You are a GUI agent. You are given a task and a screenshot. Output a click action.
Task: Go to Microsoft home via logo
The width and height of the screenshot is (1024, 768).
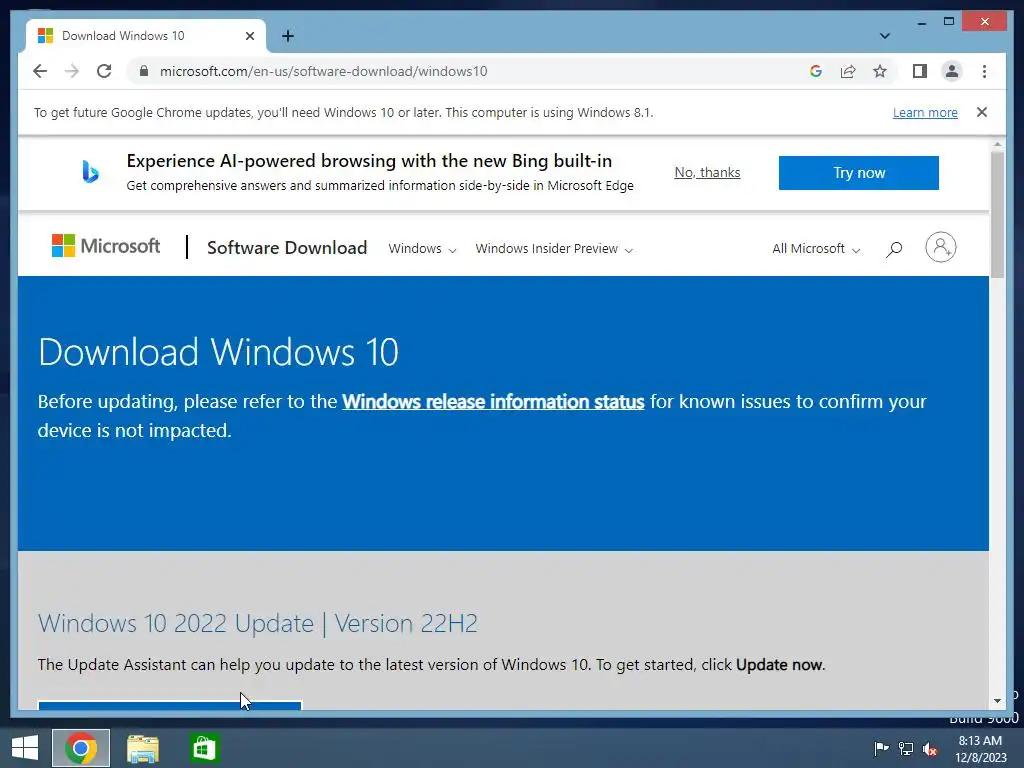(x=106, y=246)
